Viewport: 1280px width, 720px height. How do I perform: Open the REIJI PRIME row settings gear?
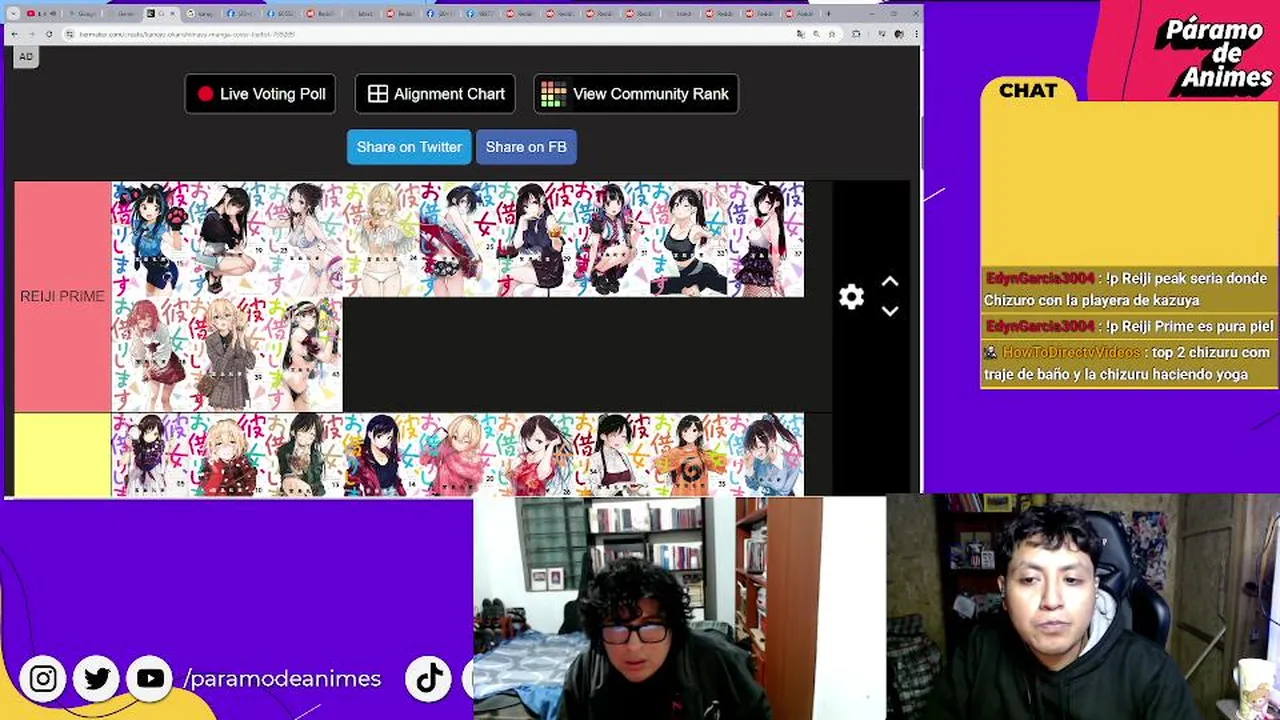(851, 297)
